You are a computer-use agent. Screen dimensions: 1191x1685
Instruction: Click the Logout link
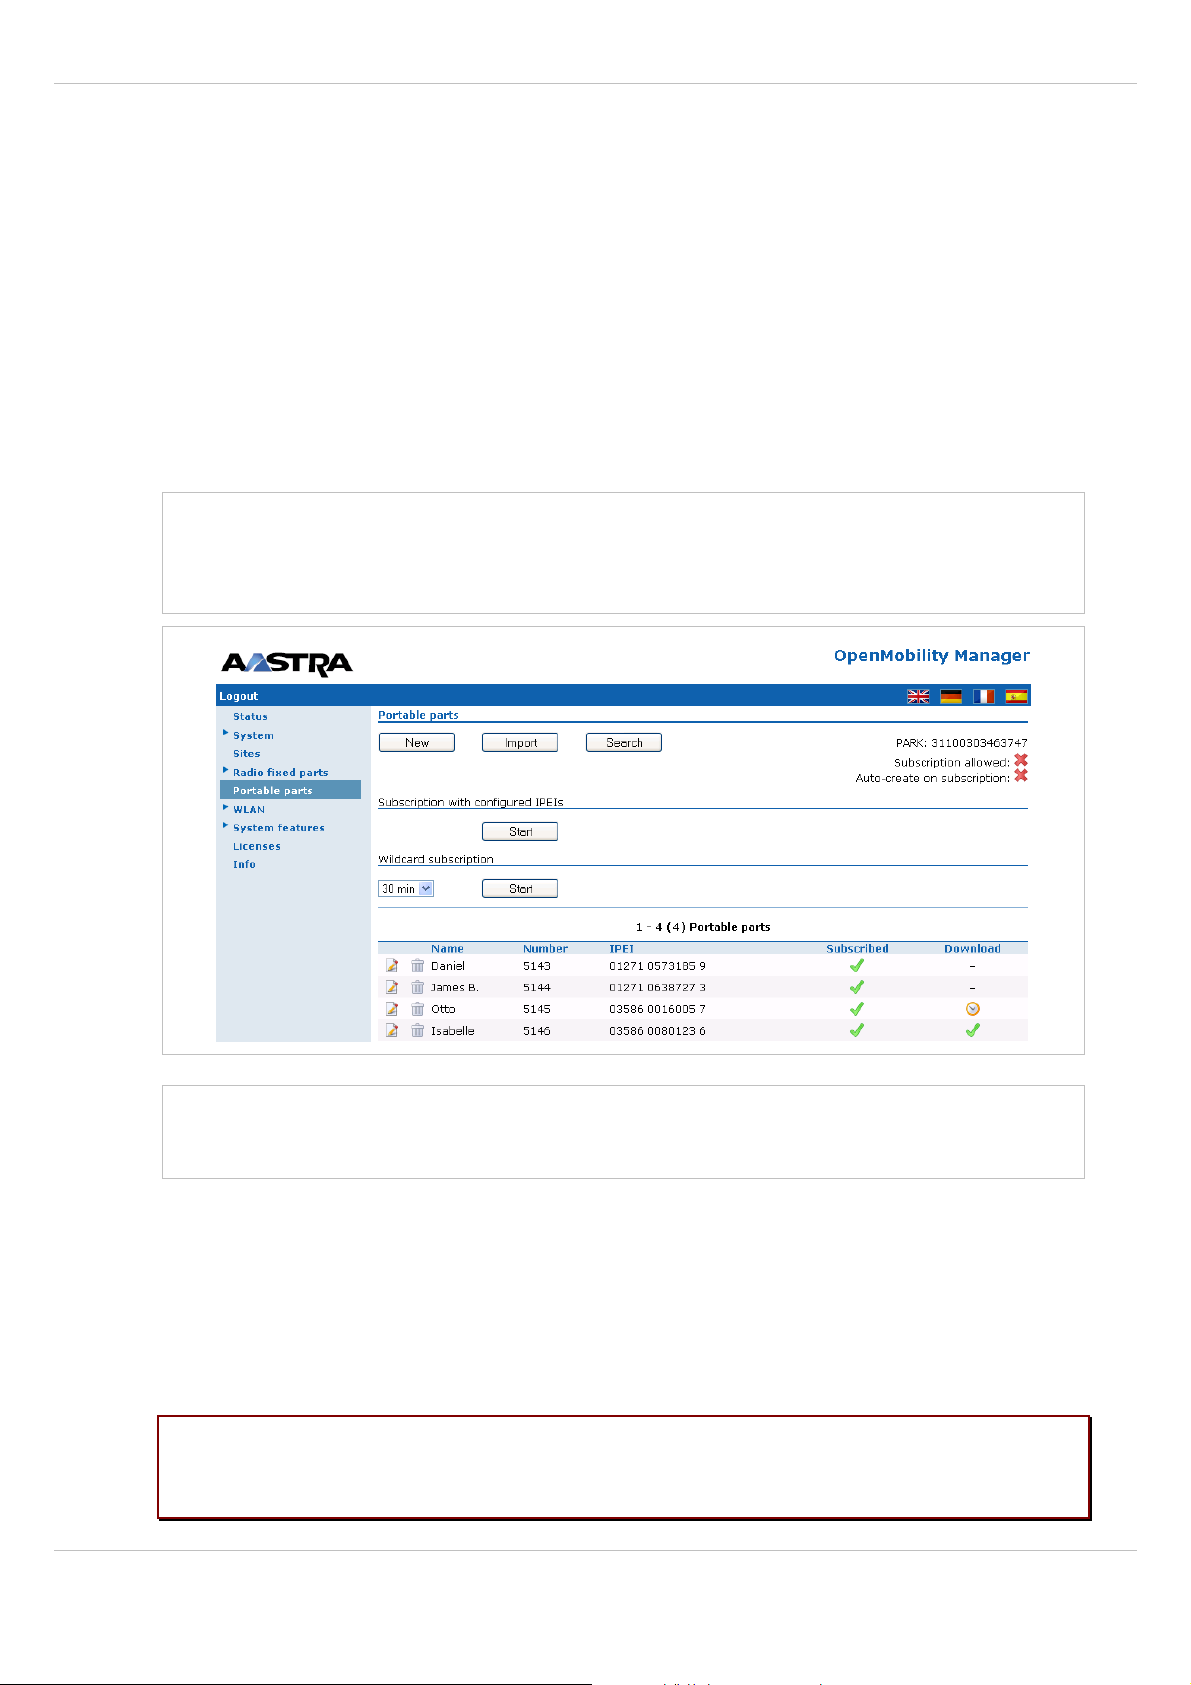coord(239,696)
